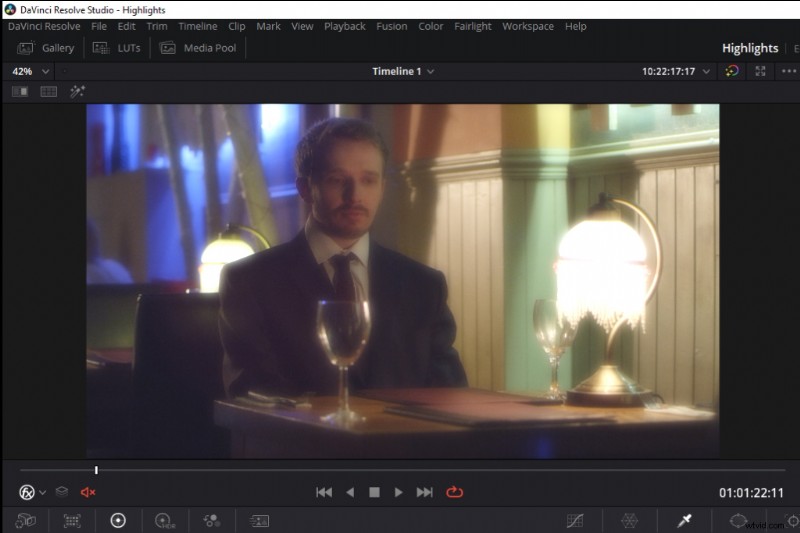The height and width of the screenshot is (533, 800).
Task: Open the LUTs panel
Action: click(116, 48)
